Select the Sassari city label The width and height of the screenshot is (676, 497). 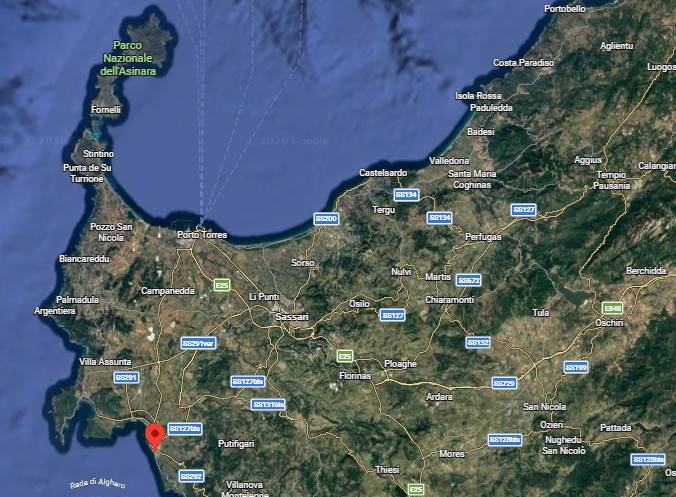point(292,317)
